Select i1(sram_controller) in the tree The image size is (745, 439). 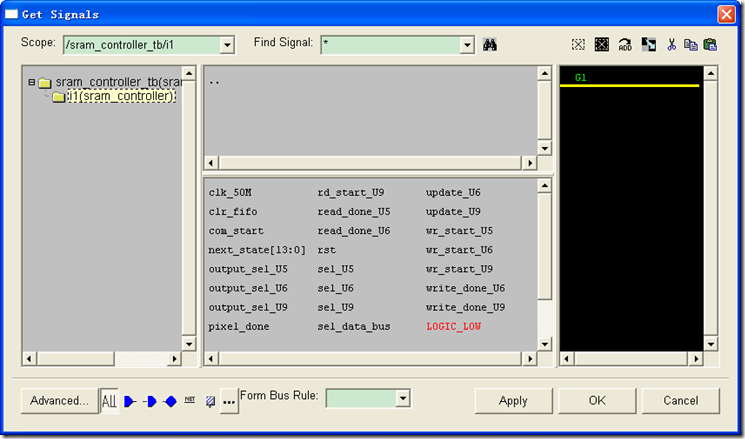(x=122, y=96)
